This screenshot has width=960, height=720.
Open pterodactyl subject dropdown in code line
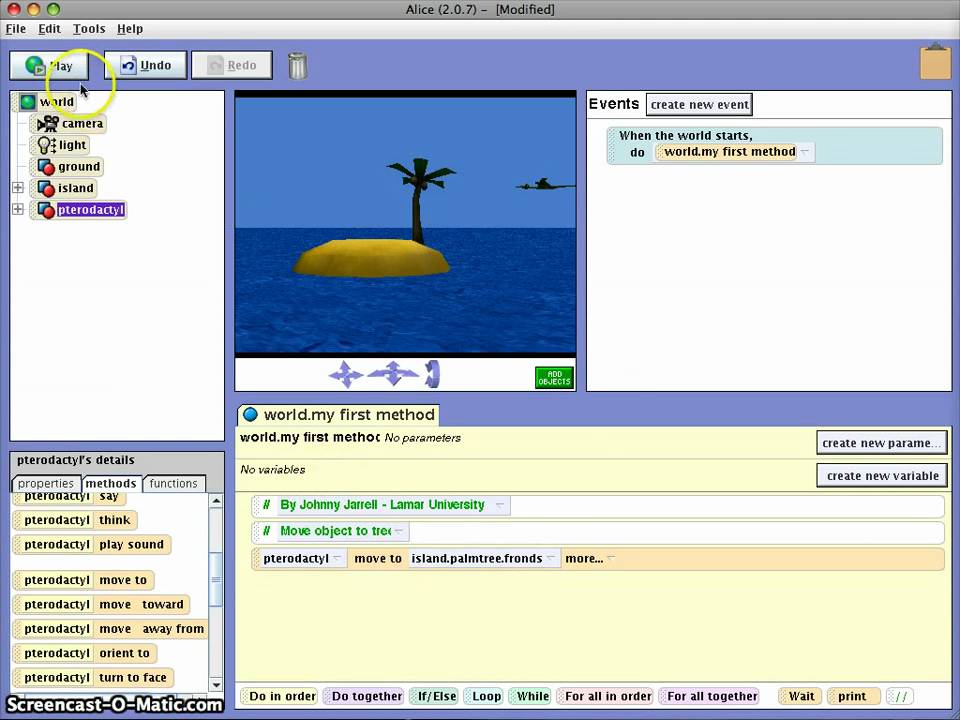pyautogui.click(x=337, y=558)
